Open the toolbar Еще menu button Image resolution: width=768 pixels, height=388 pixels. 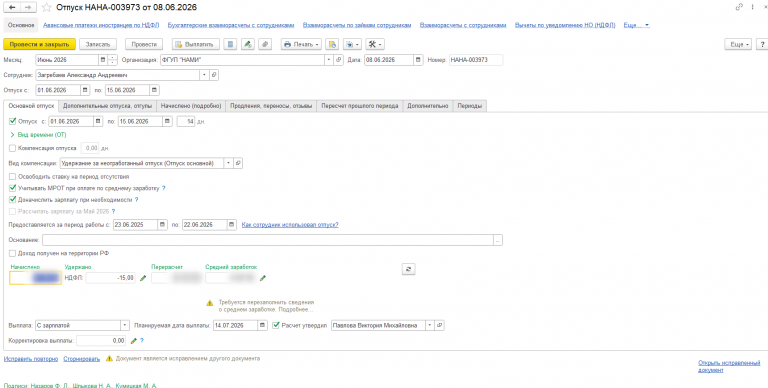(x=738, y=44)
